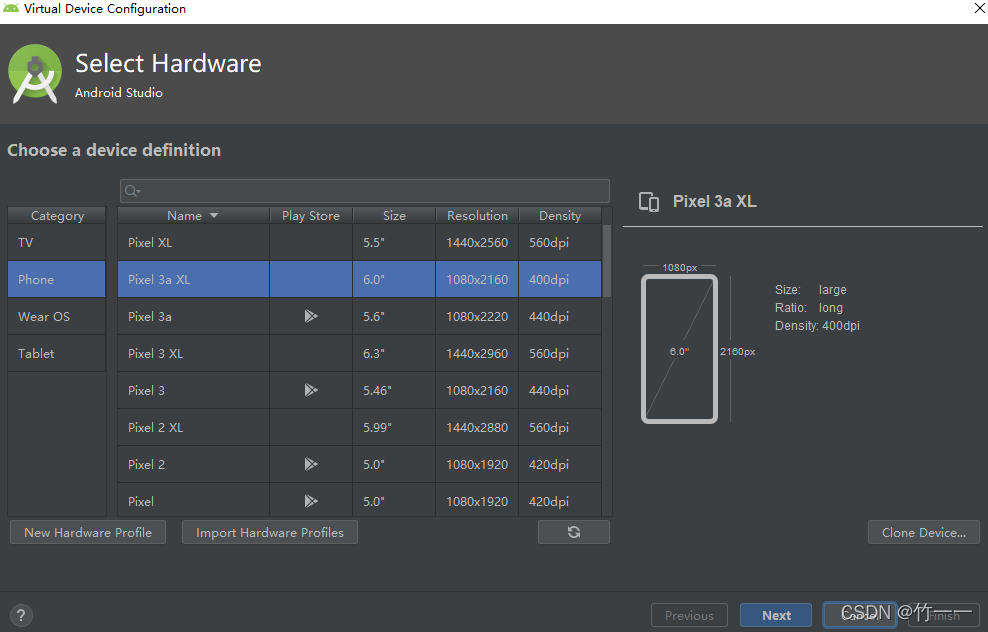Click the 6.3" size cell
The image size is (988, 632).
(394, 353)
